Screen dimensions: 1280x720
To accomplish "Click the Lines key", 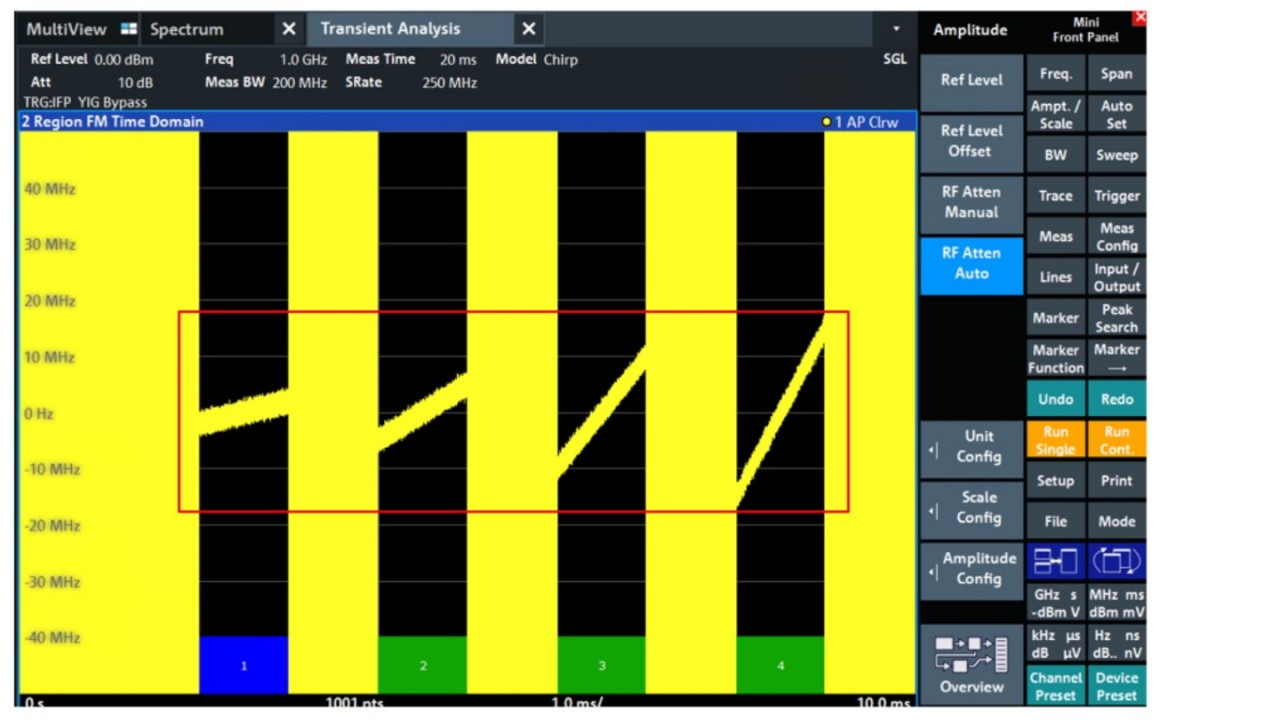I will [1055, 277].
